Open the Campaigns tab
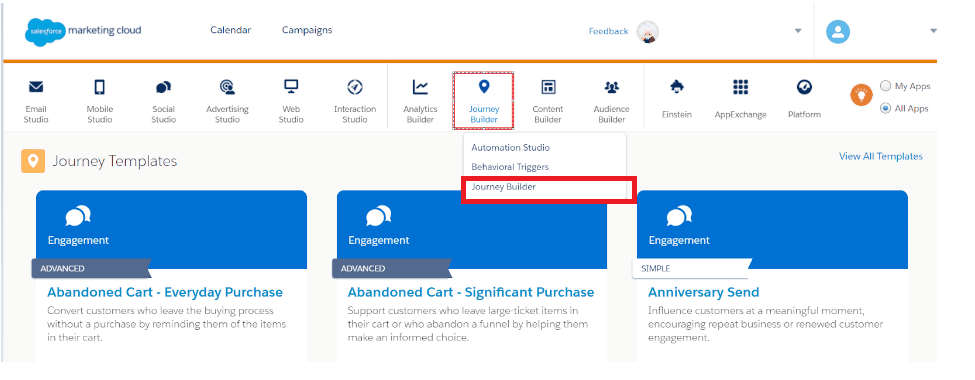This screenshot has height=380, width=975. [x=307, y=30]
